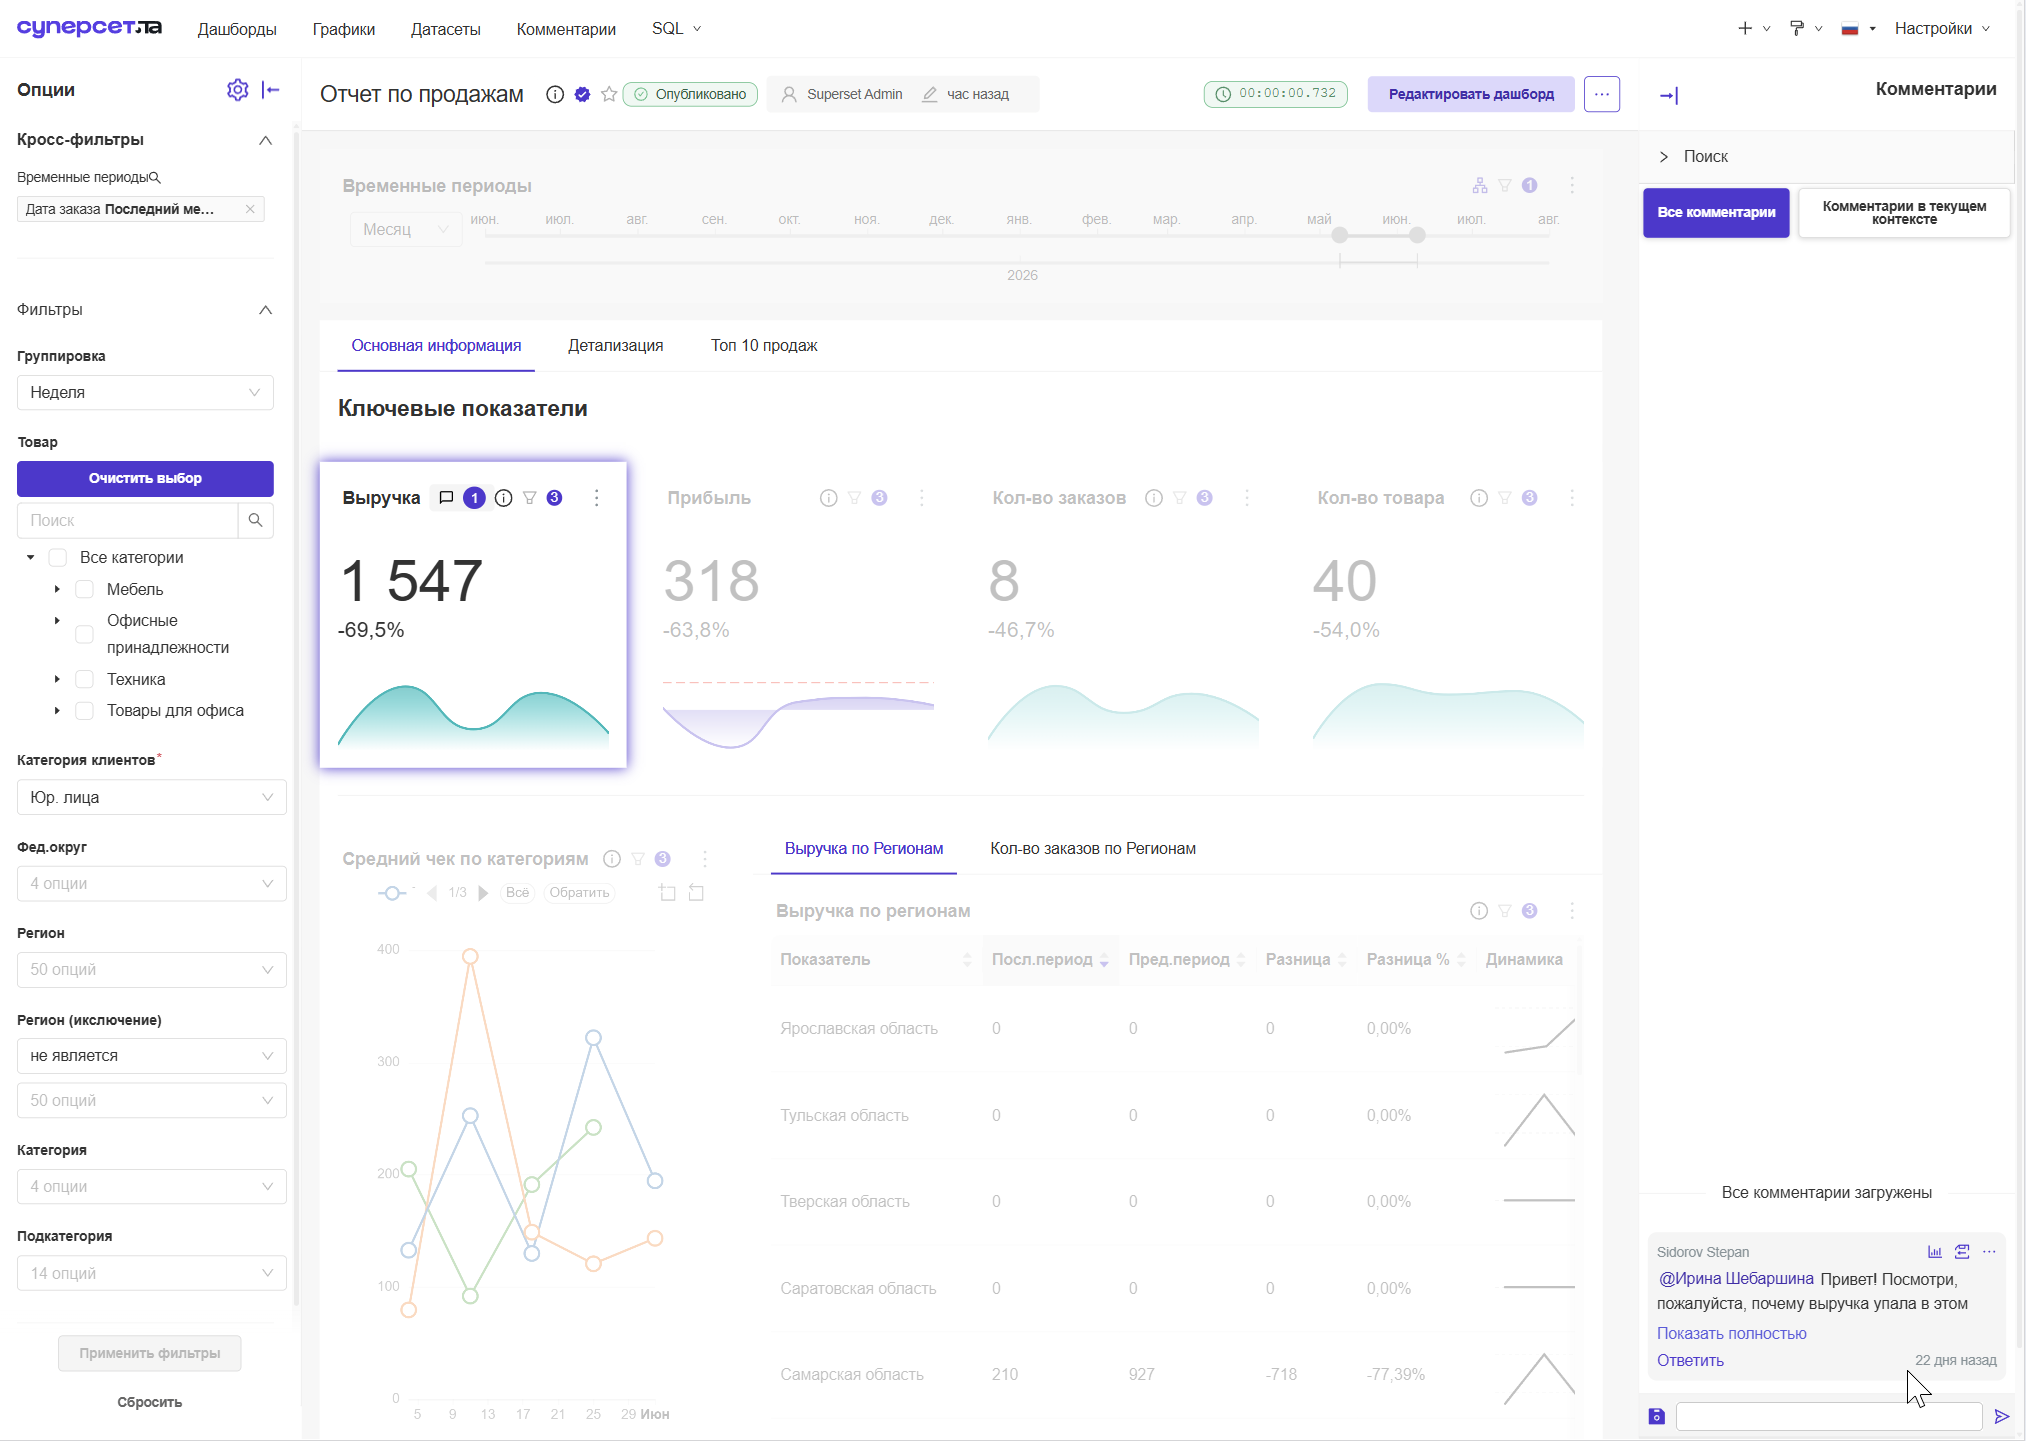Expand the Категория клиентов Юр. лица dropdown

tap(152, 797)
